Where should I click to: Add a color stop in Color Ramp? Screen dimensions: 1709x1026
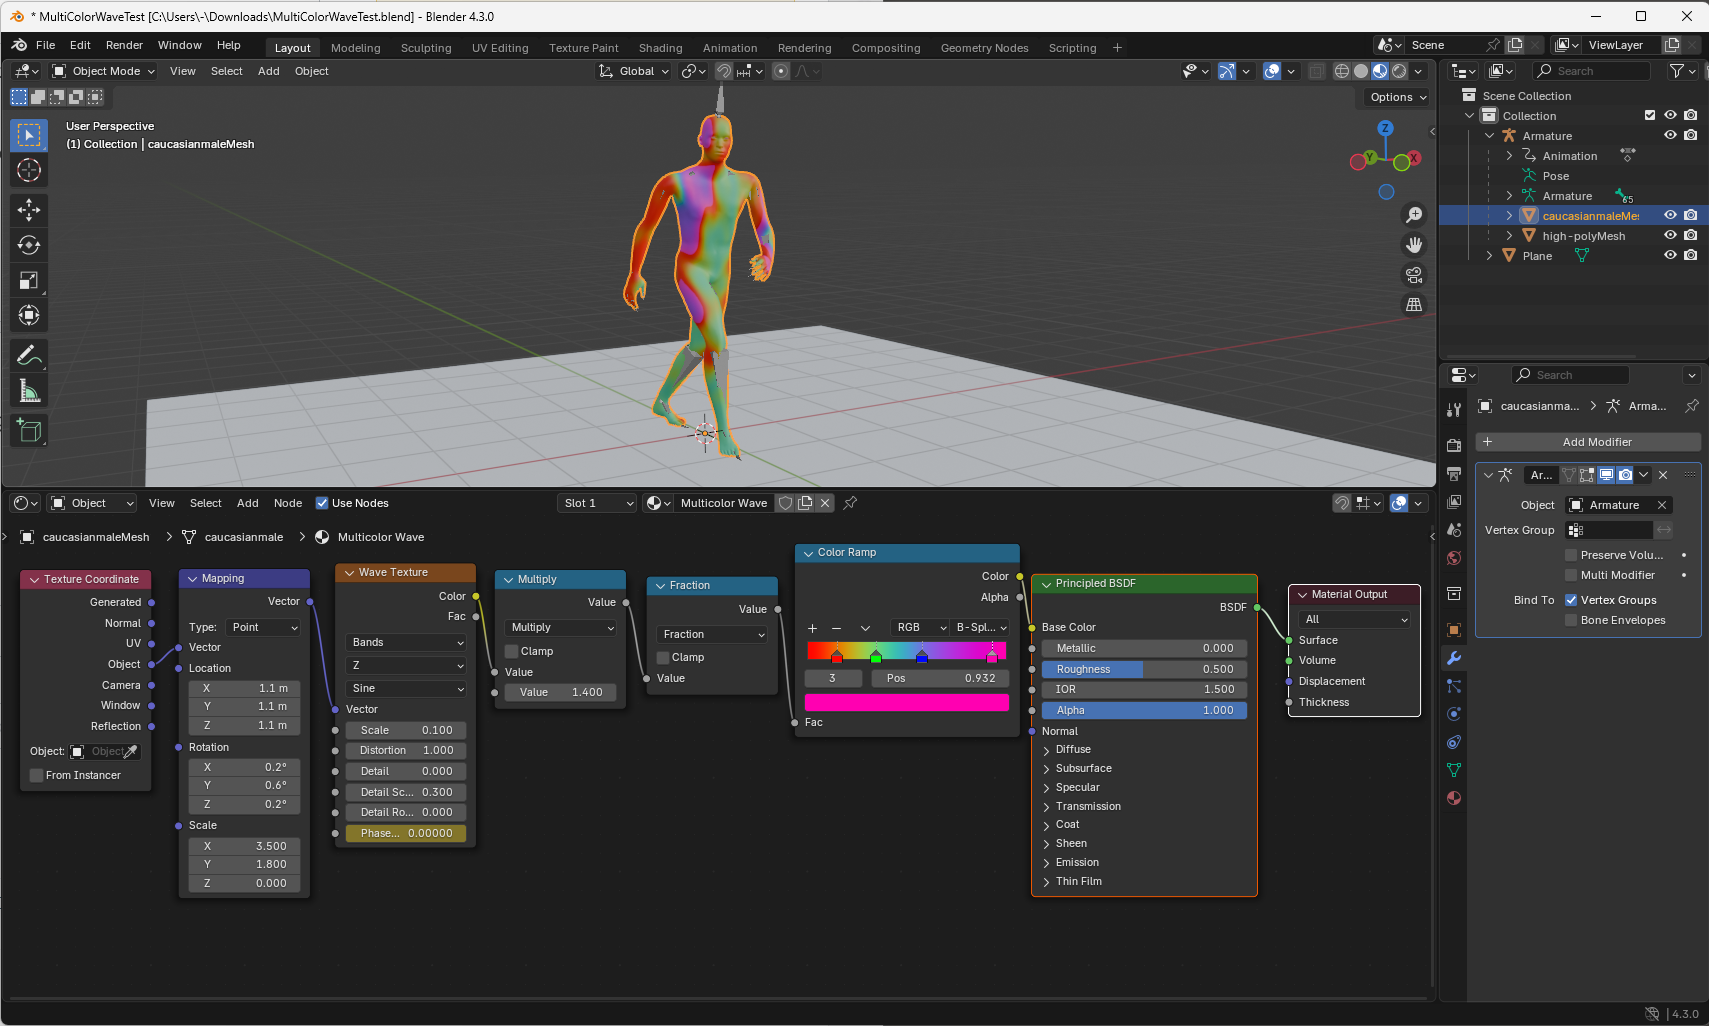[x=812, y=628]
